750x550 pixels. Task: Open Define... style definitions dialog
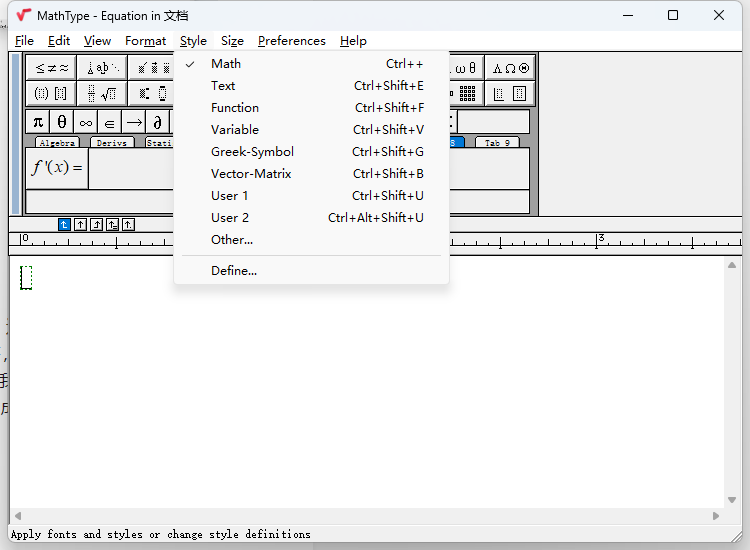(x=311, y=271)
